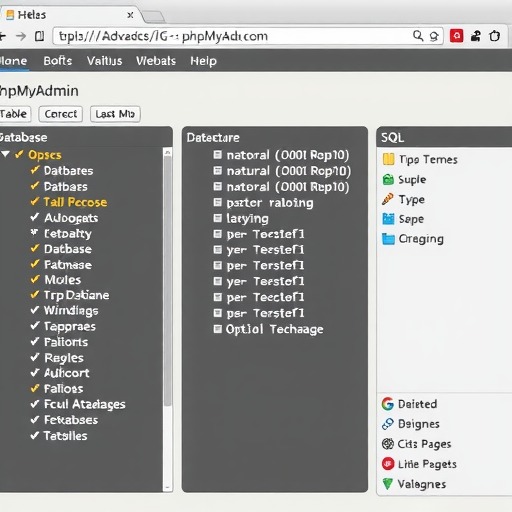Viewport: 512px width, 512px height.
Task: Select the Eetpalty tree item
Action: click(68, 234)
